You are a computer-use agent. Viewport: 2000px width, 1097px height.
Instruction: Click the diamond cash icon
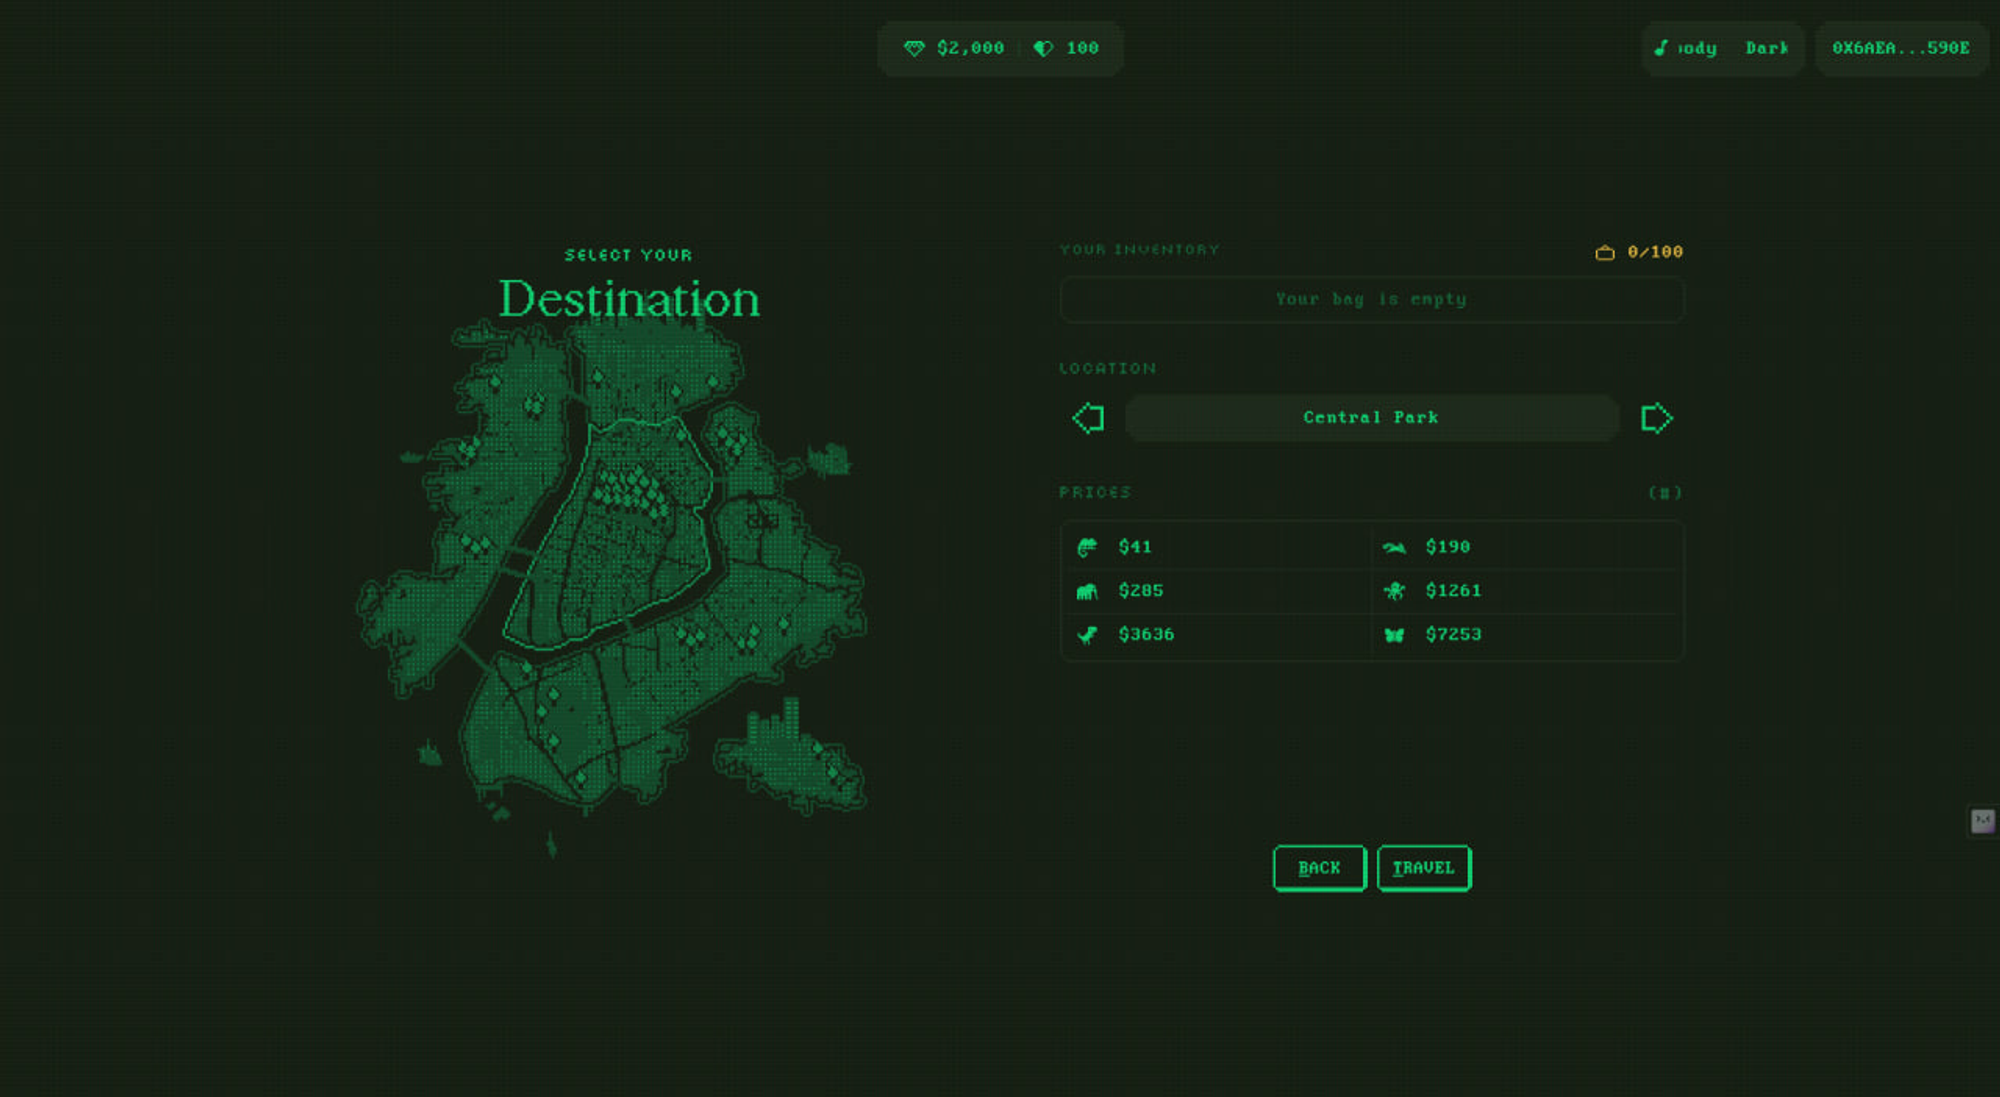[x=914, y=48]
